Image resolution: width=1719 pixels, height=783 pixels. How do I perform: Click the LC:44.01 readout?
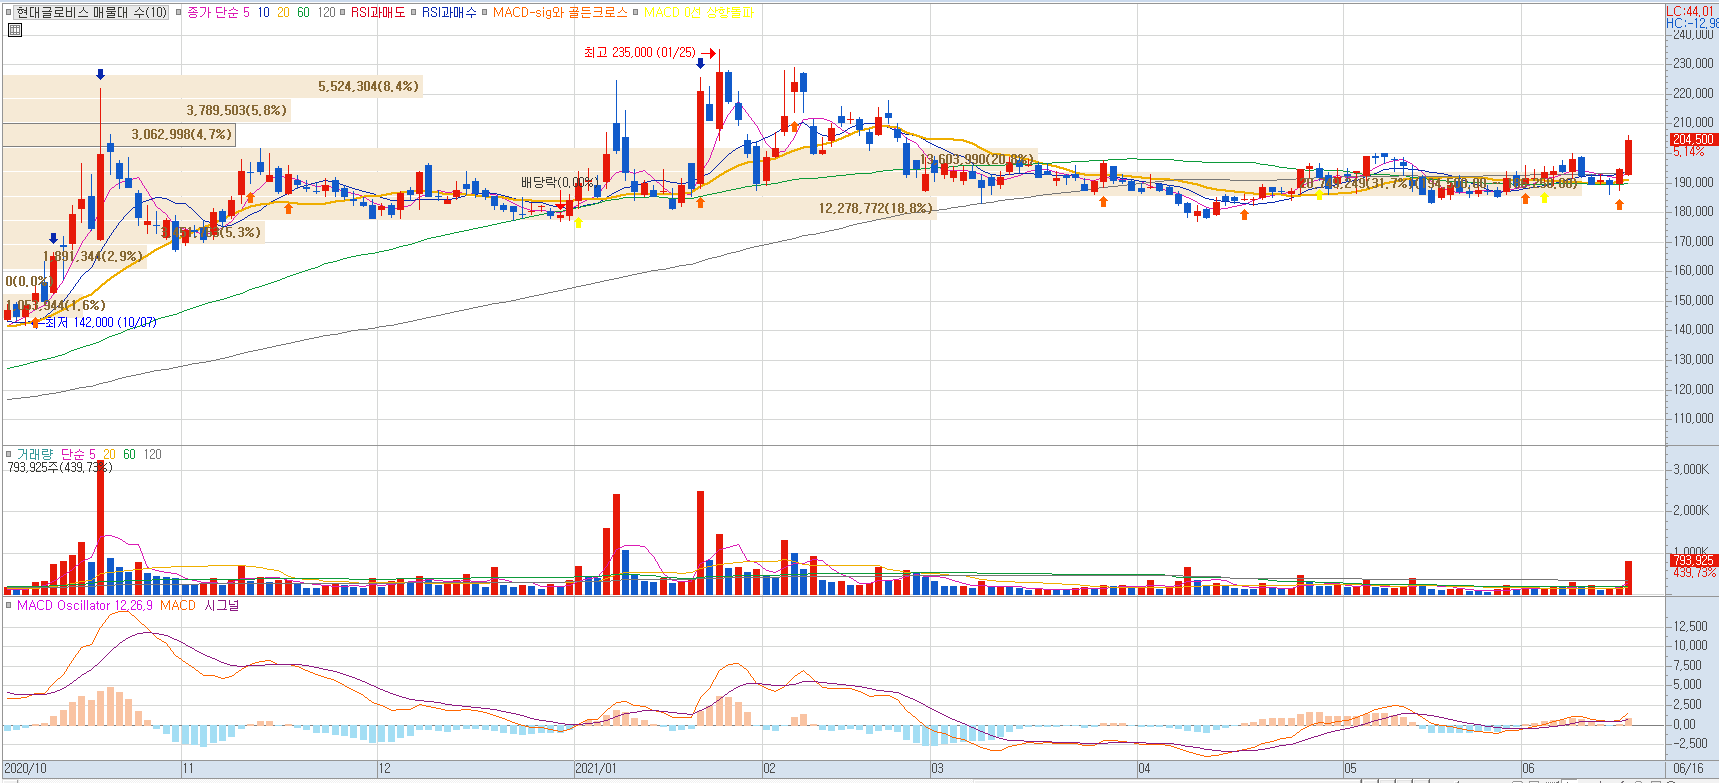click(1690, 11)
